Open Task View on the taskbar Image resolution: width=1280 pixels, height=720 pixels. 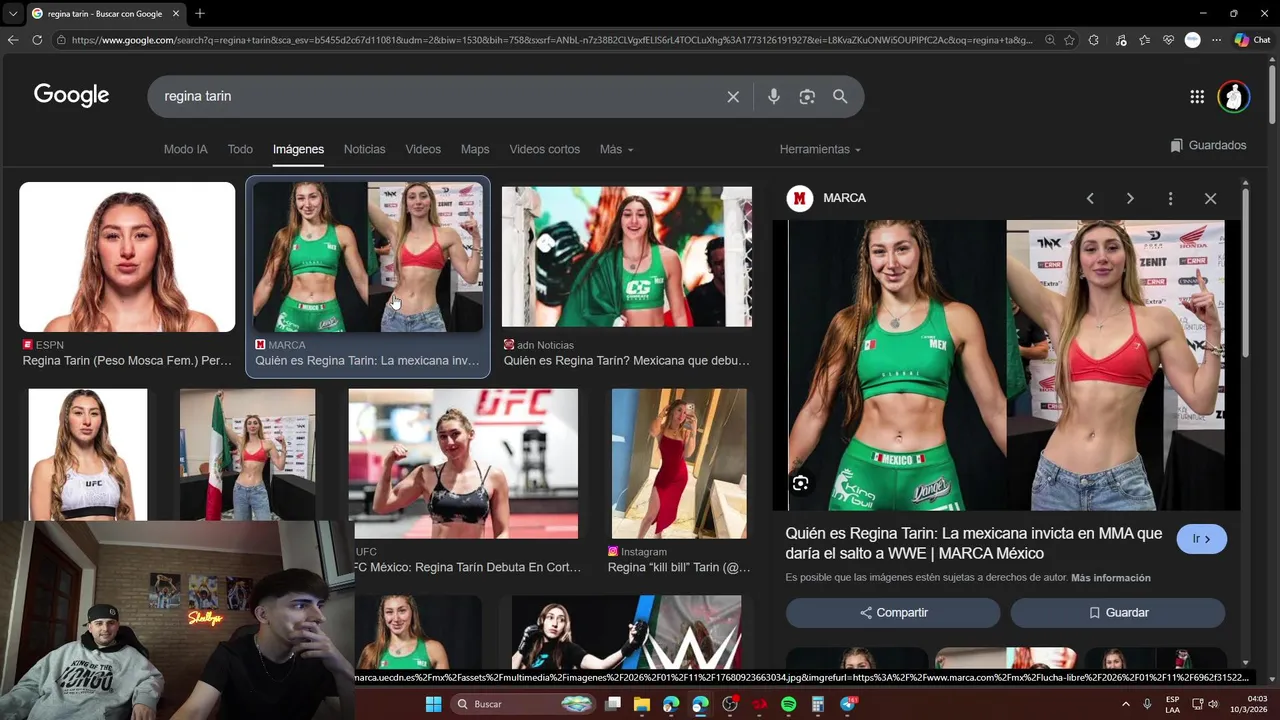613,704
